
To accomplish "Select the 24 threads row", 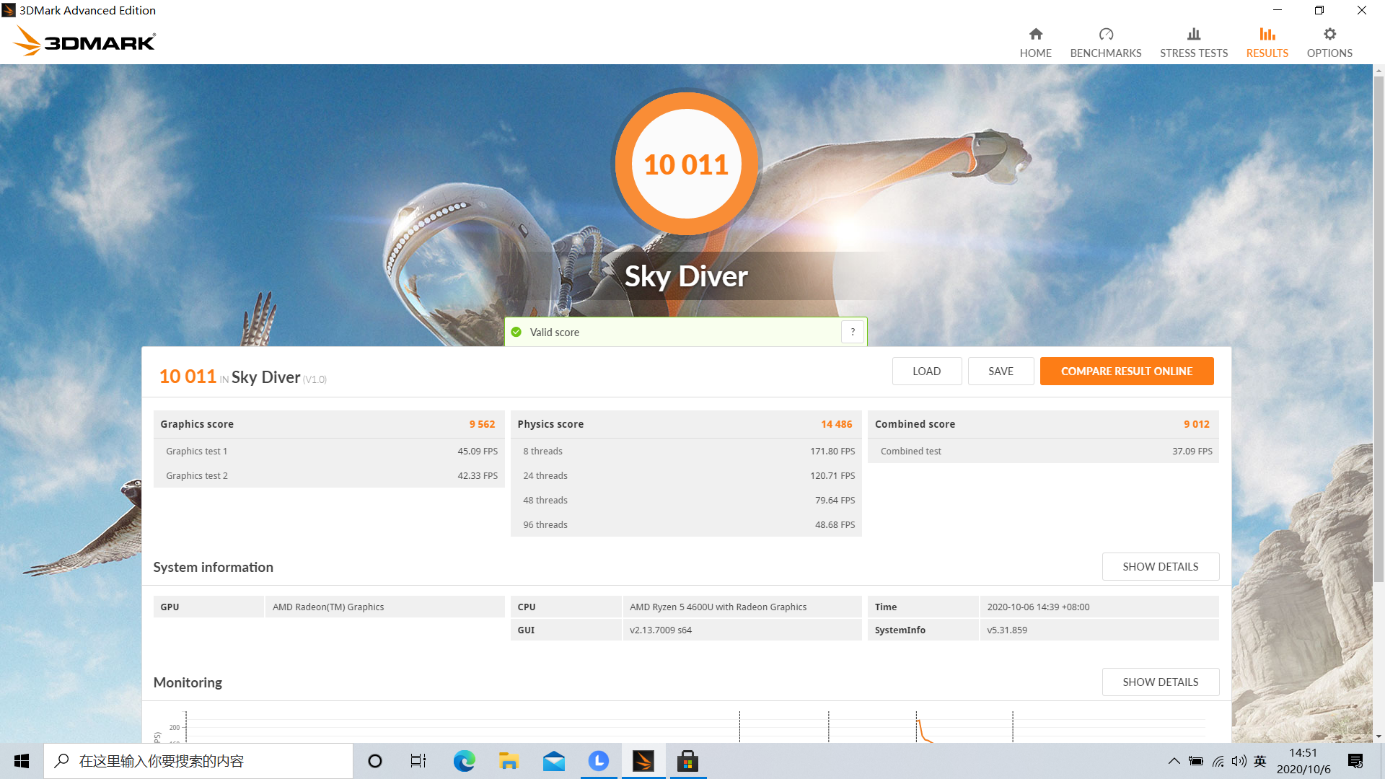I will [686, 476].
